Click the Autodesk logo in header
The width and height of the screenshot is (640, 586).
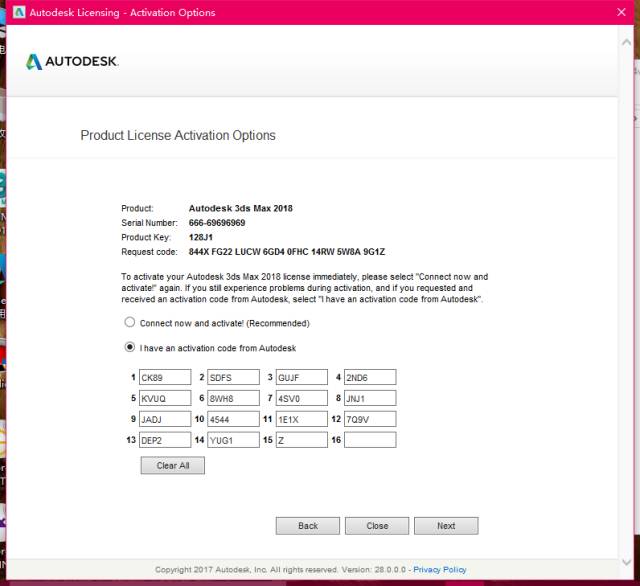click(72, 62)
